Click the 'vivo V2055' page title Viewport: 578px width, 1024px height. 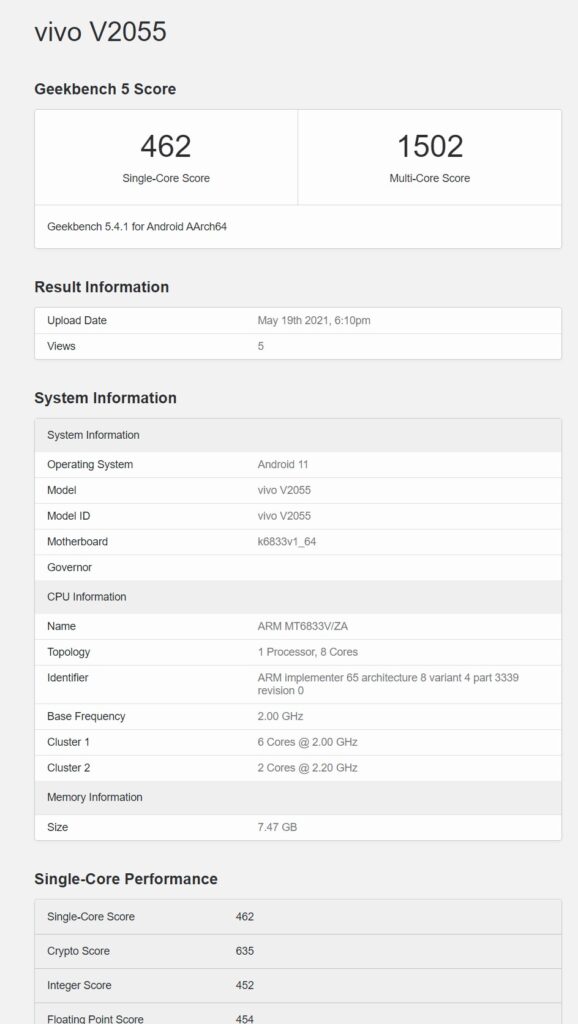pyautogui.click(x=100, y=31)
